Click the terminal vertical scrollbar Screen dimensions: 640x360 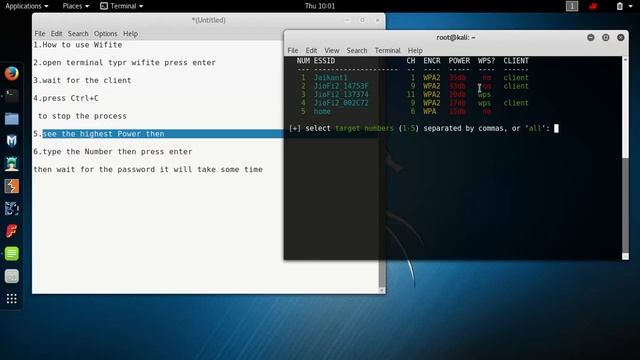pos(625,158)
